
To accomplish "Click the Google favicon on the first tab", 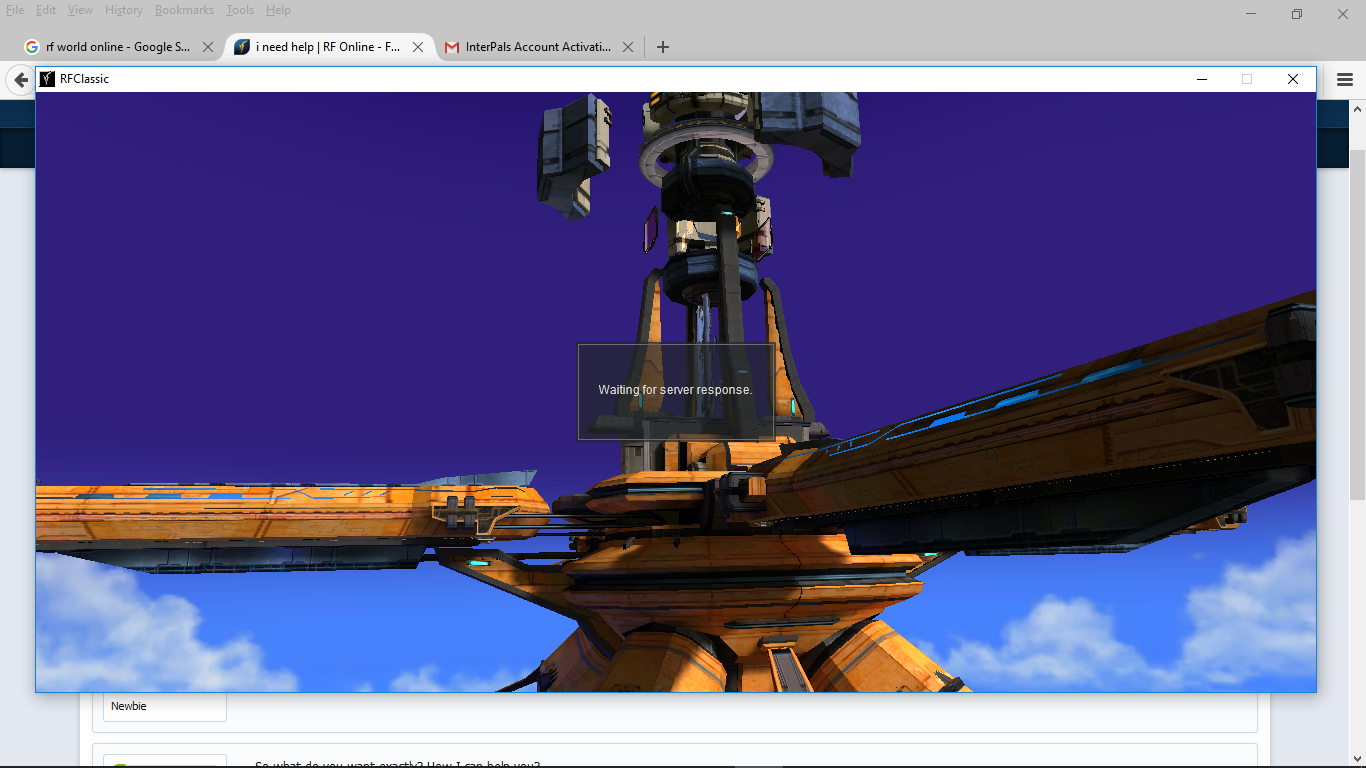I will click(x=32, y=47).
